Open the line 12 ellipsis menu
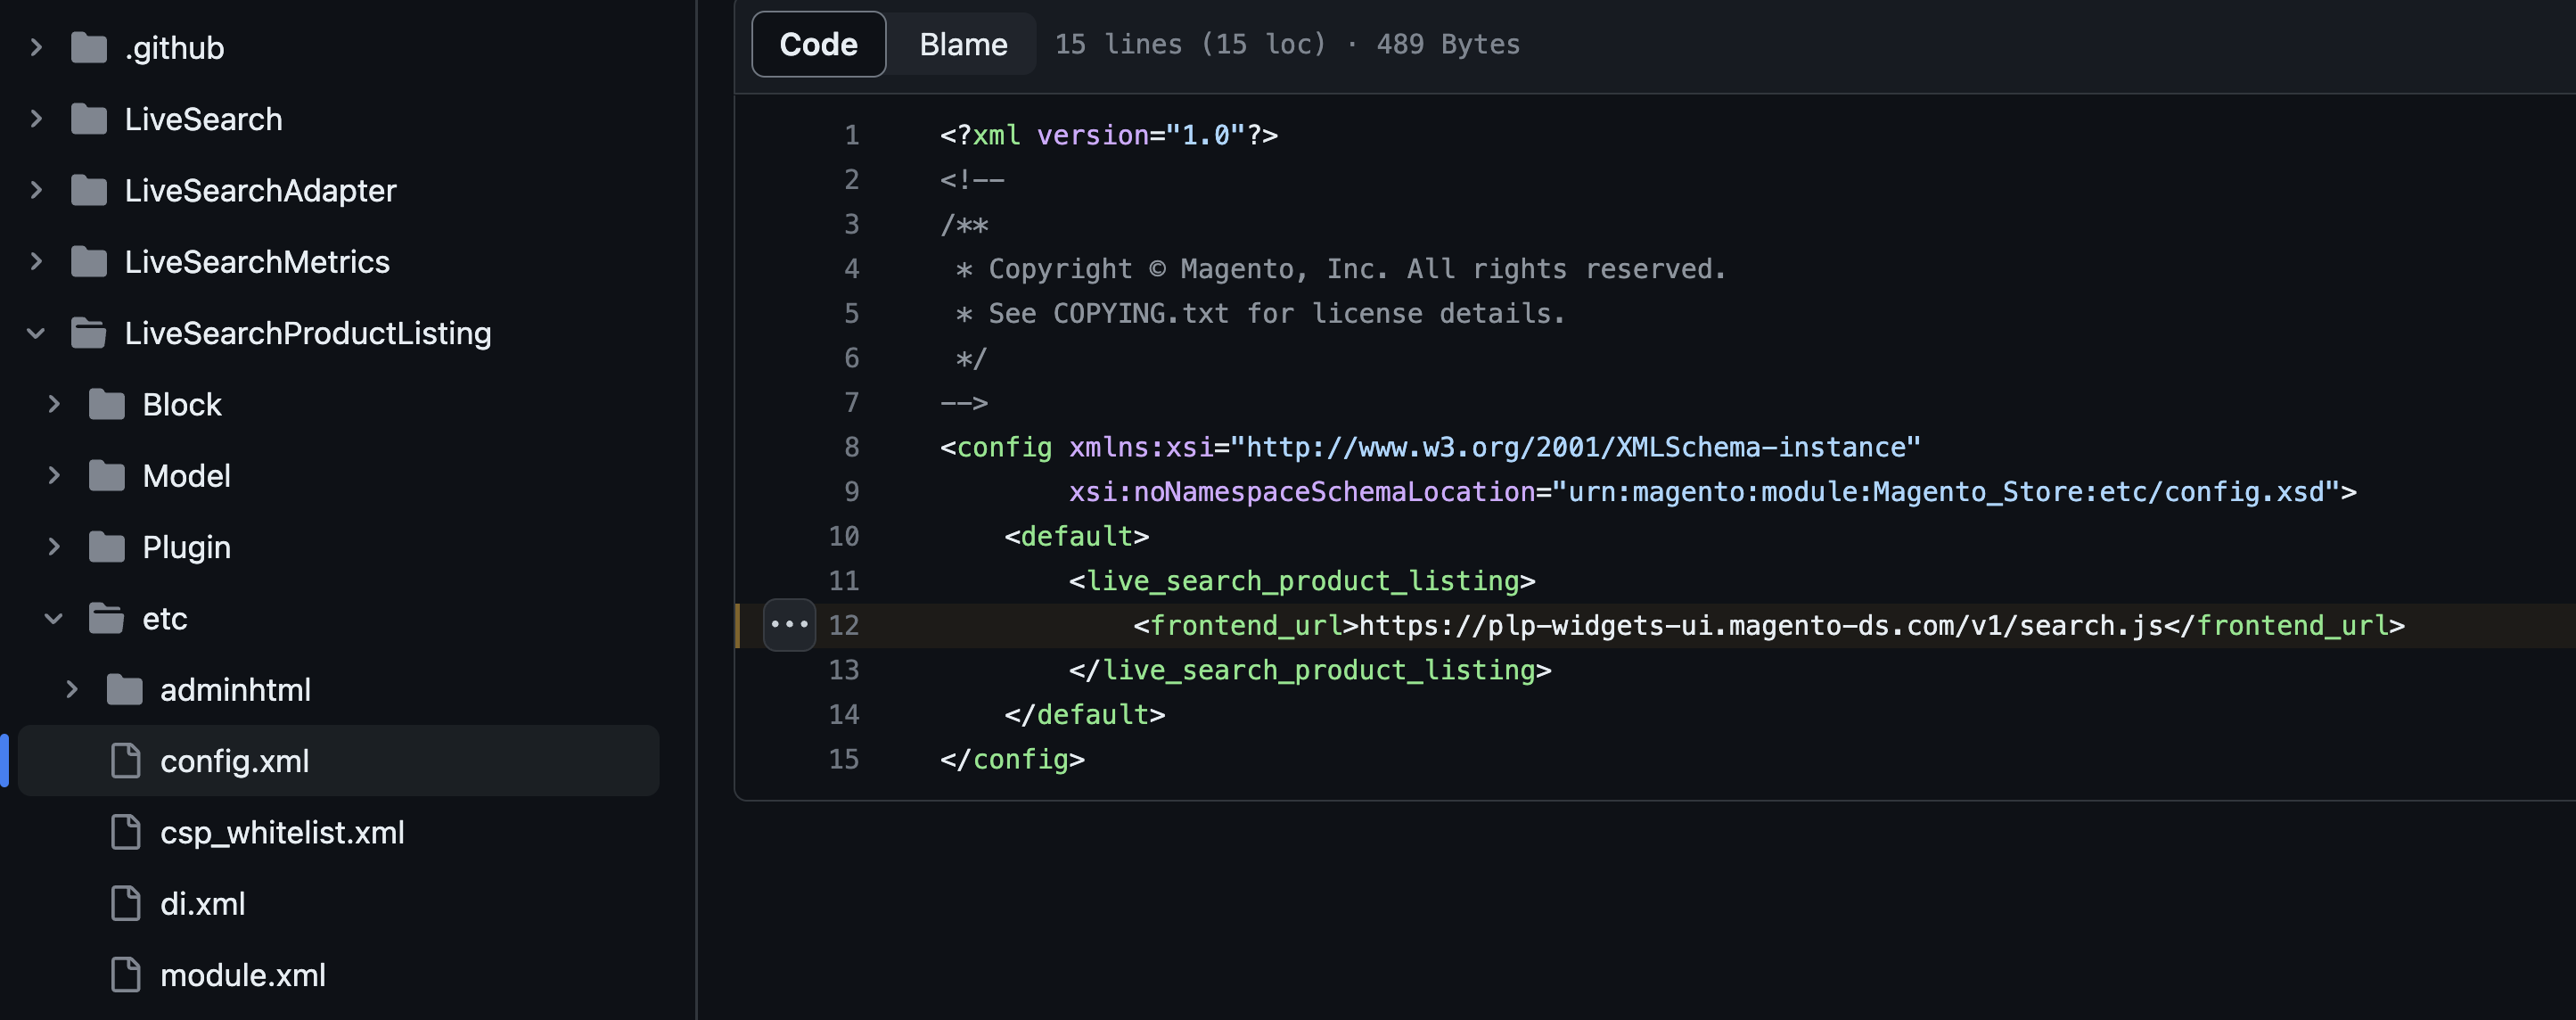Image resolution: width=2576 pixels, height=1020 pixels. click(x=789, y=625)
